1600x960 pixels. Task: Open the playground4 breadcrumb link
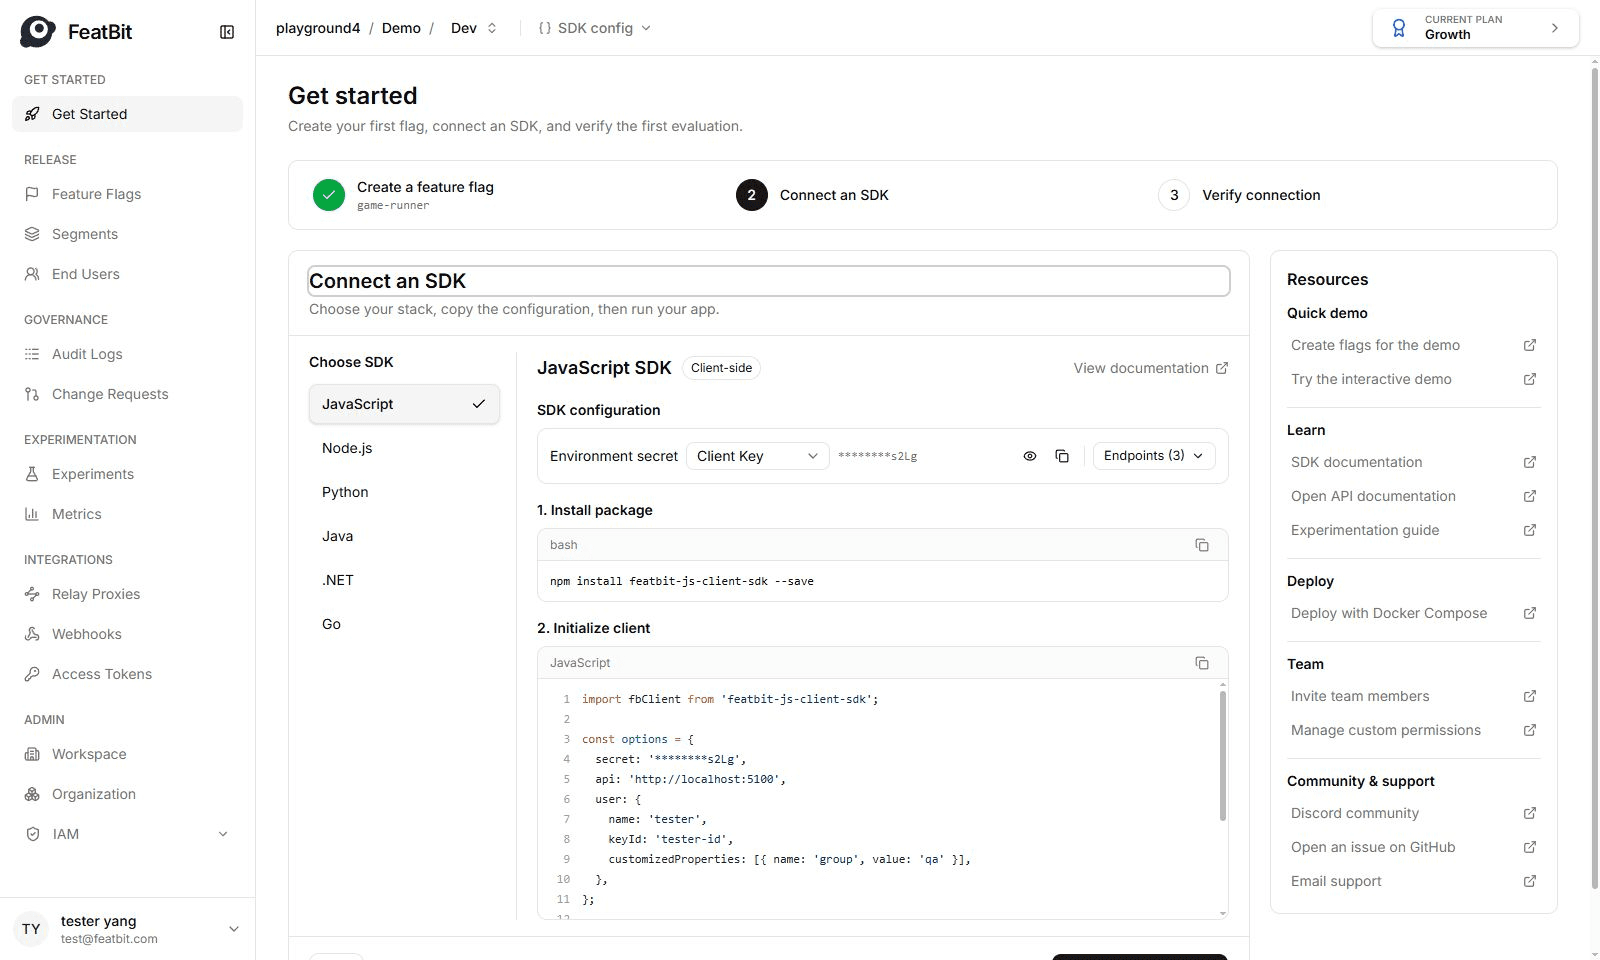click(318, 28)
